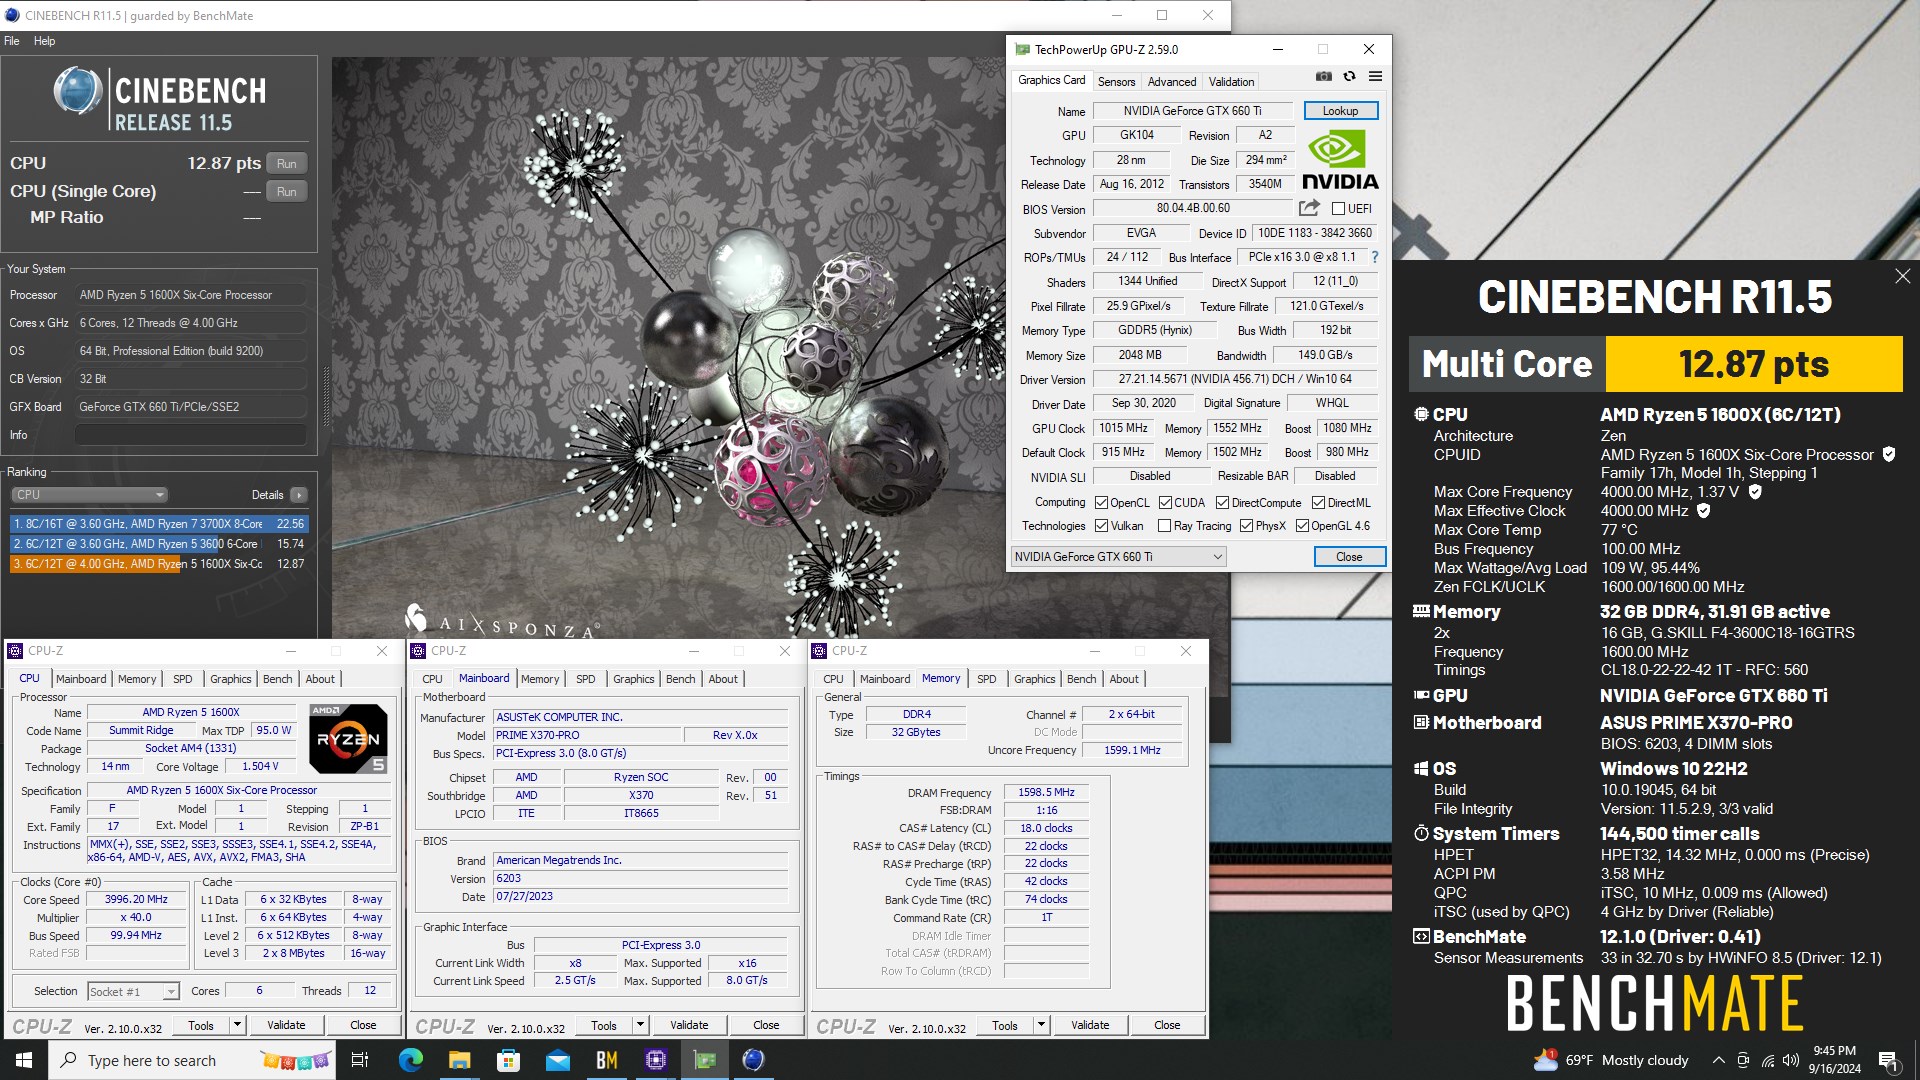1920x1080 pixels.
Task: Click the Windows search box
Action: pos(191,1060)
